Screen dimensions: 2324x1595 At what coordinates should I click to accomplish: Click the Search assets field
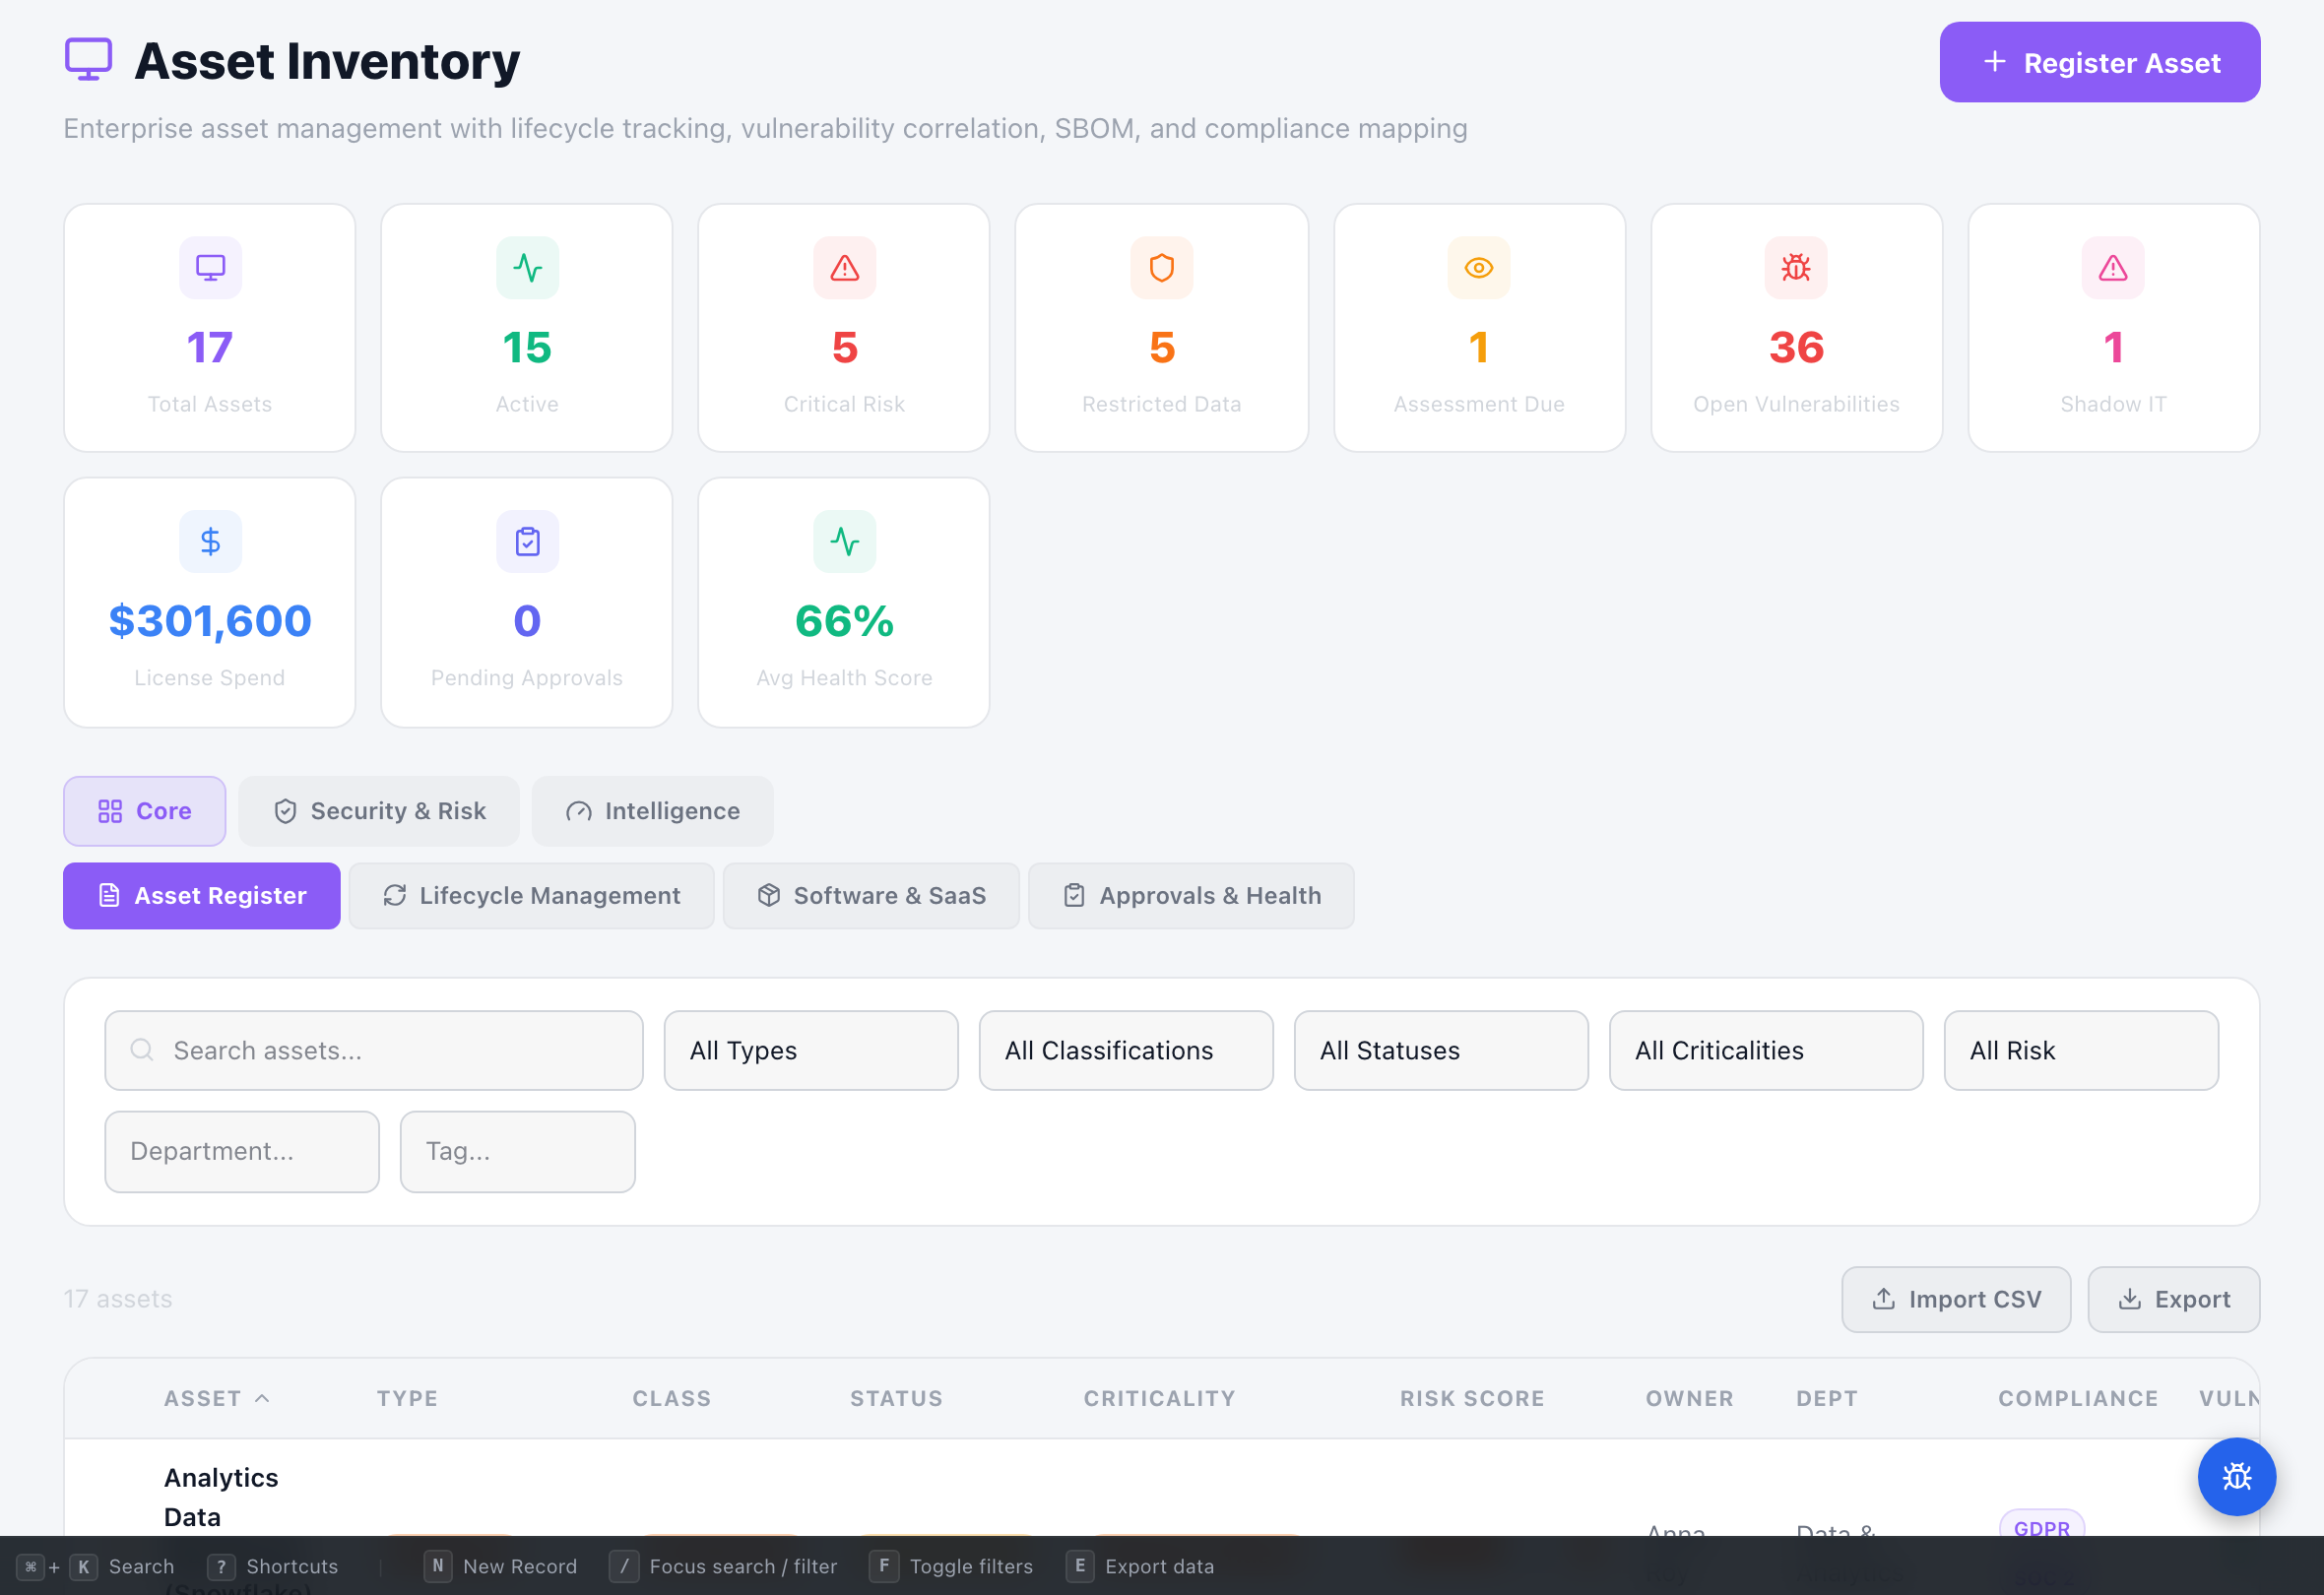coord(373,1050)
